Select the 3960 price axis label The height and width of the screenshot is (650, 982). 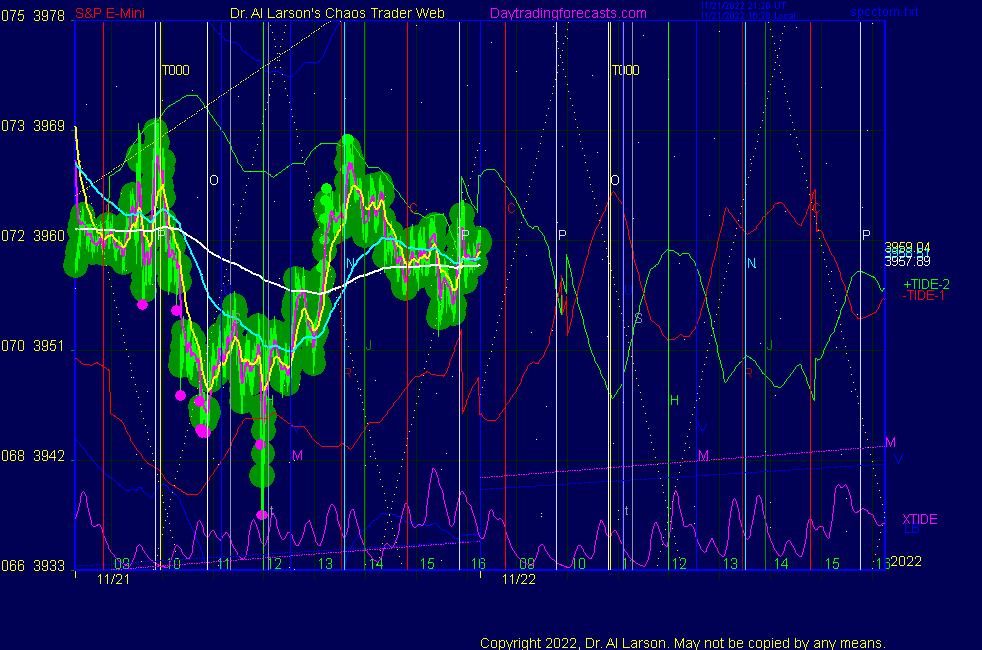pyautogui.click(x=48, y=236)
